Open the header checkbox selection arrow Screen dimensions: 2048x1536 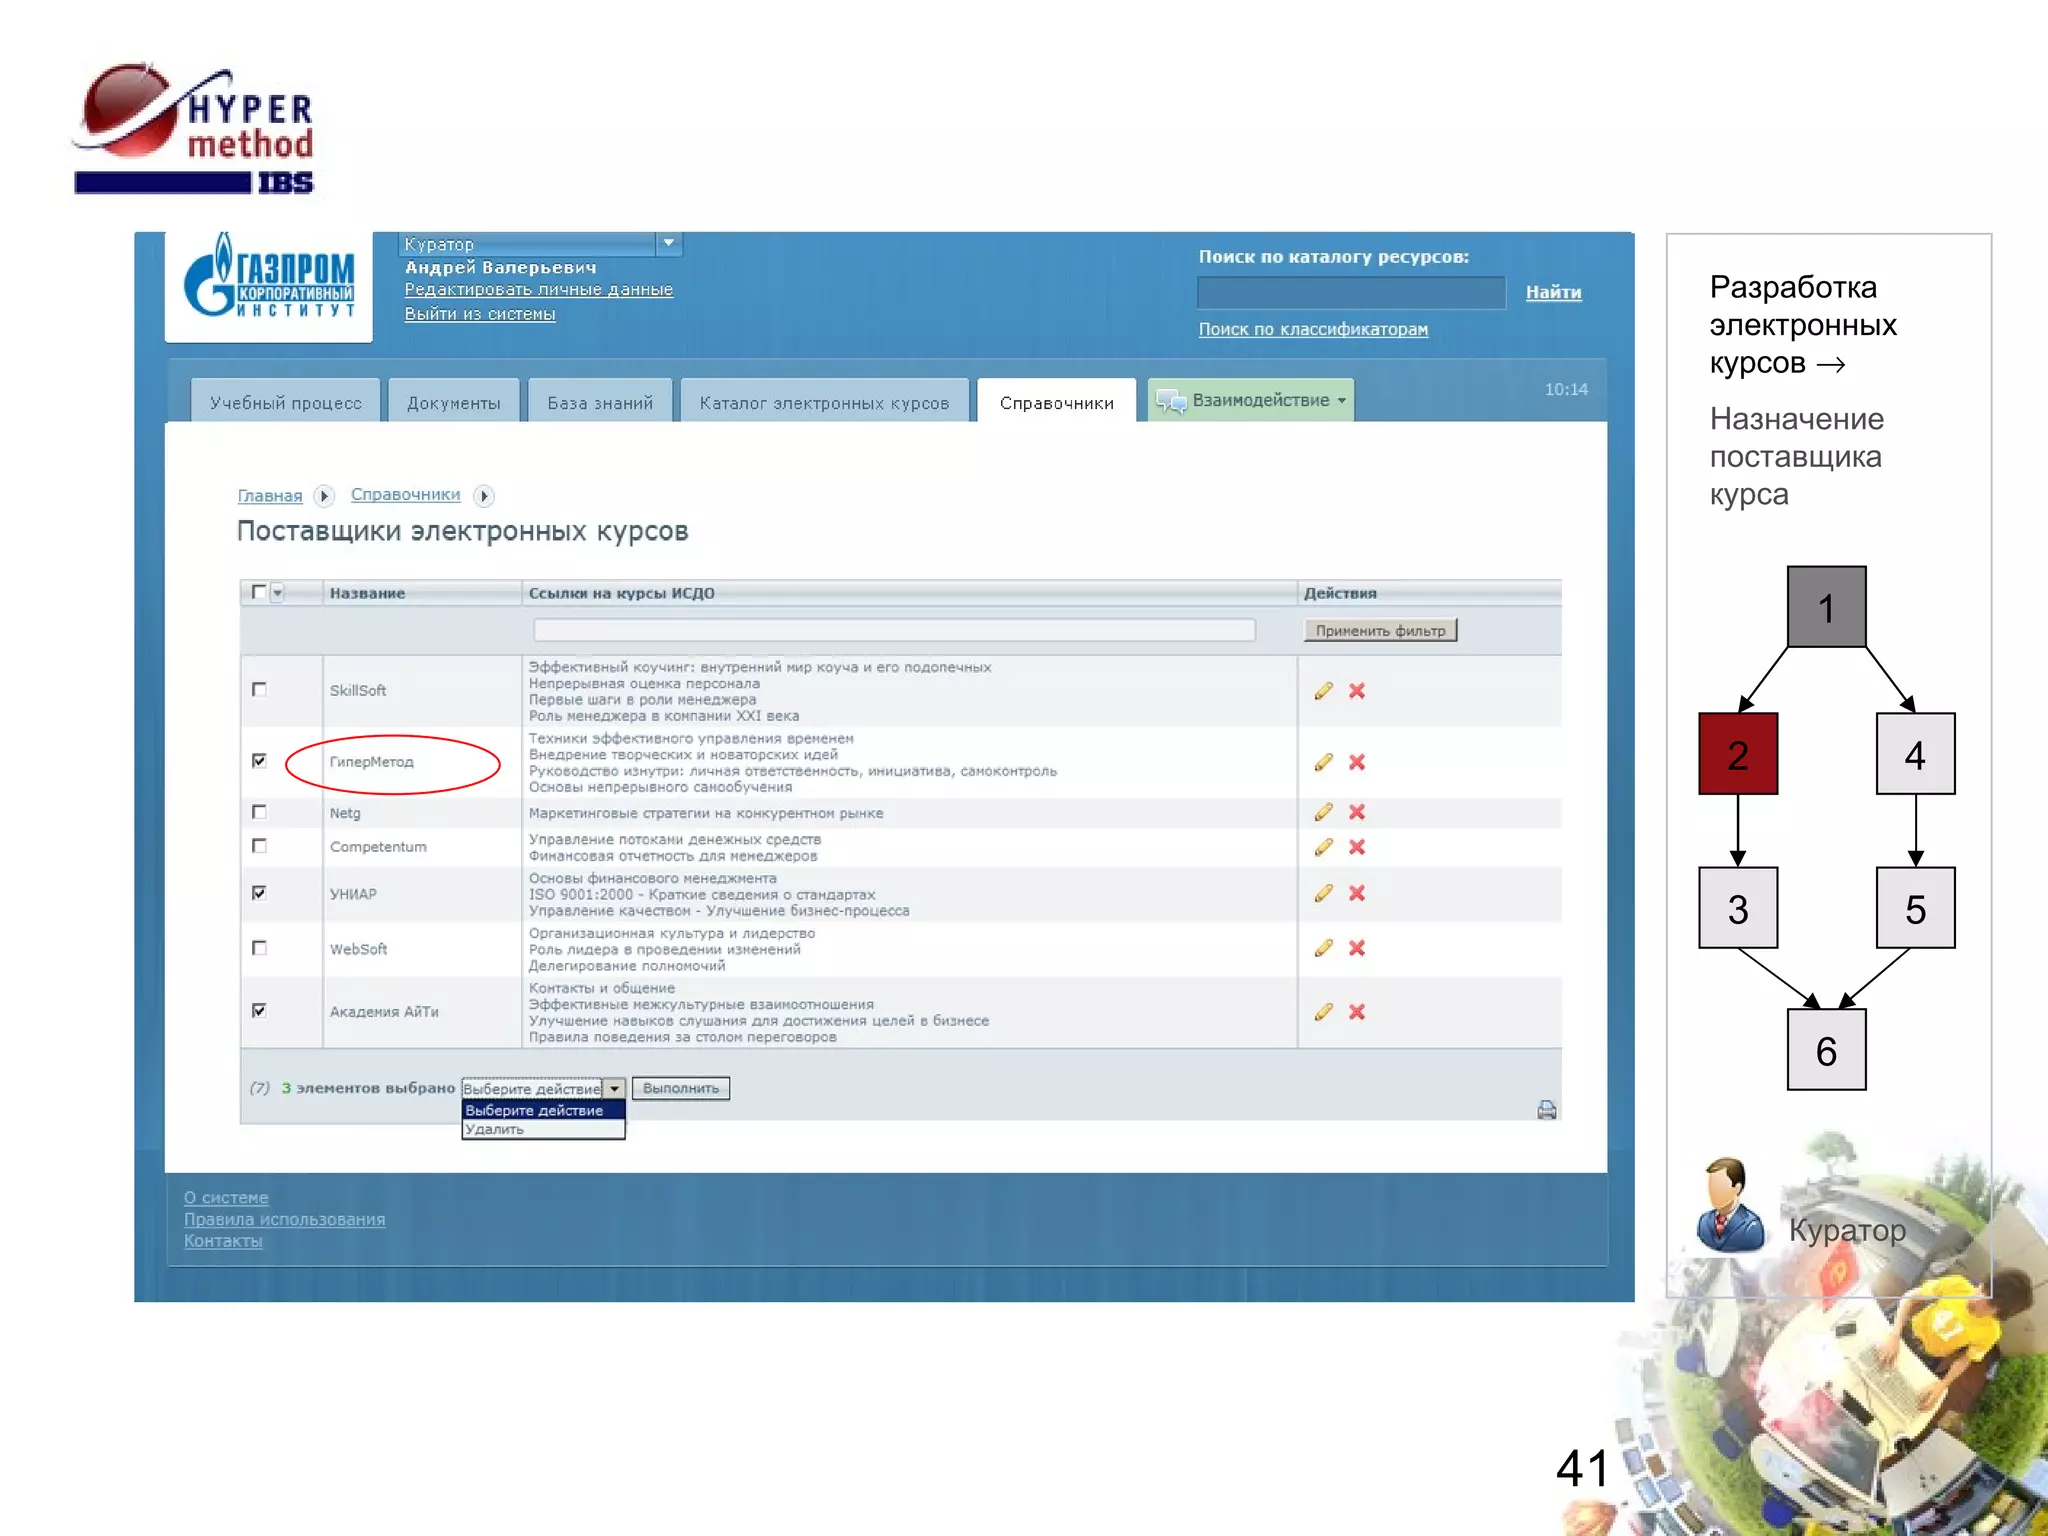pyautogui.click(x=278, y=593)
